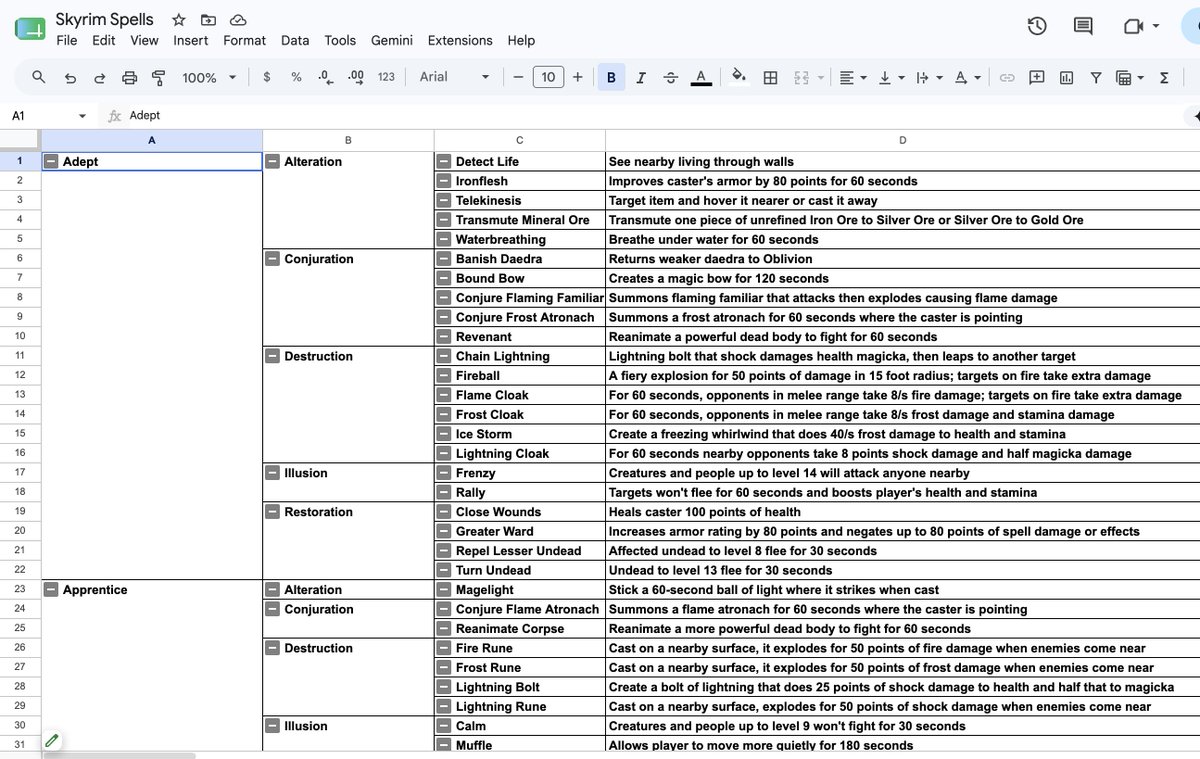The height and width of the screenshot is (759, 1200).
Task: Move document to a folder
Action: (x=208, y=20)
